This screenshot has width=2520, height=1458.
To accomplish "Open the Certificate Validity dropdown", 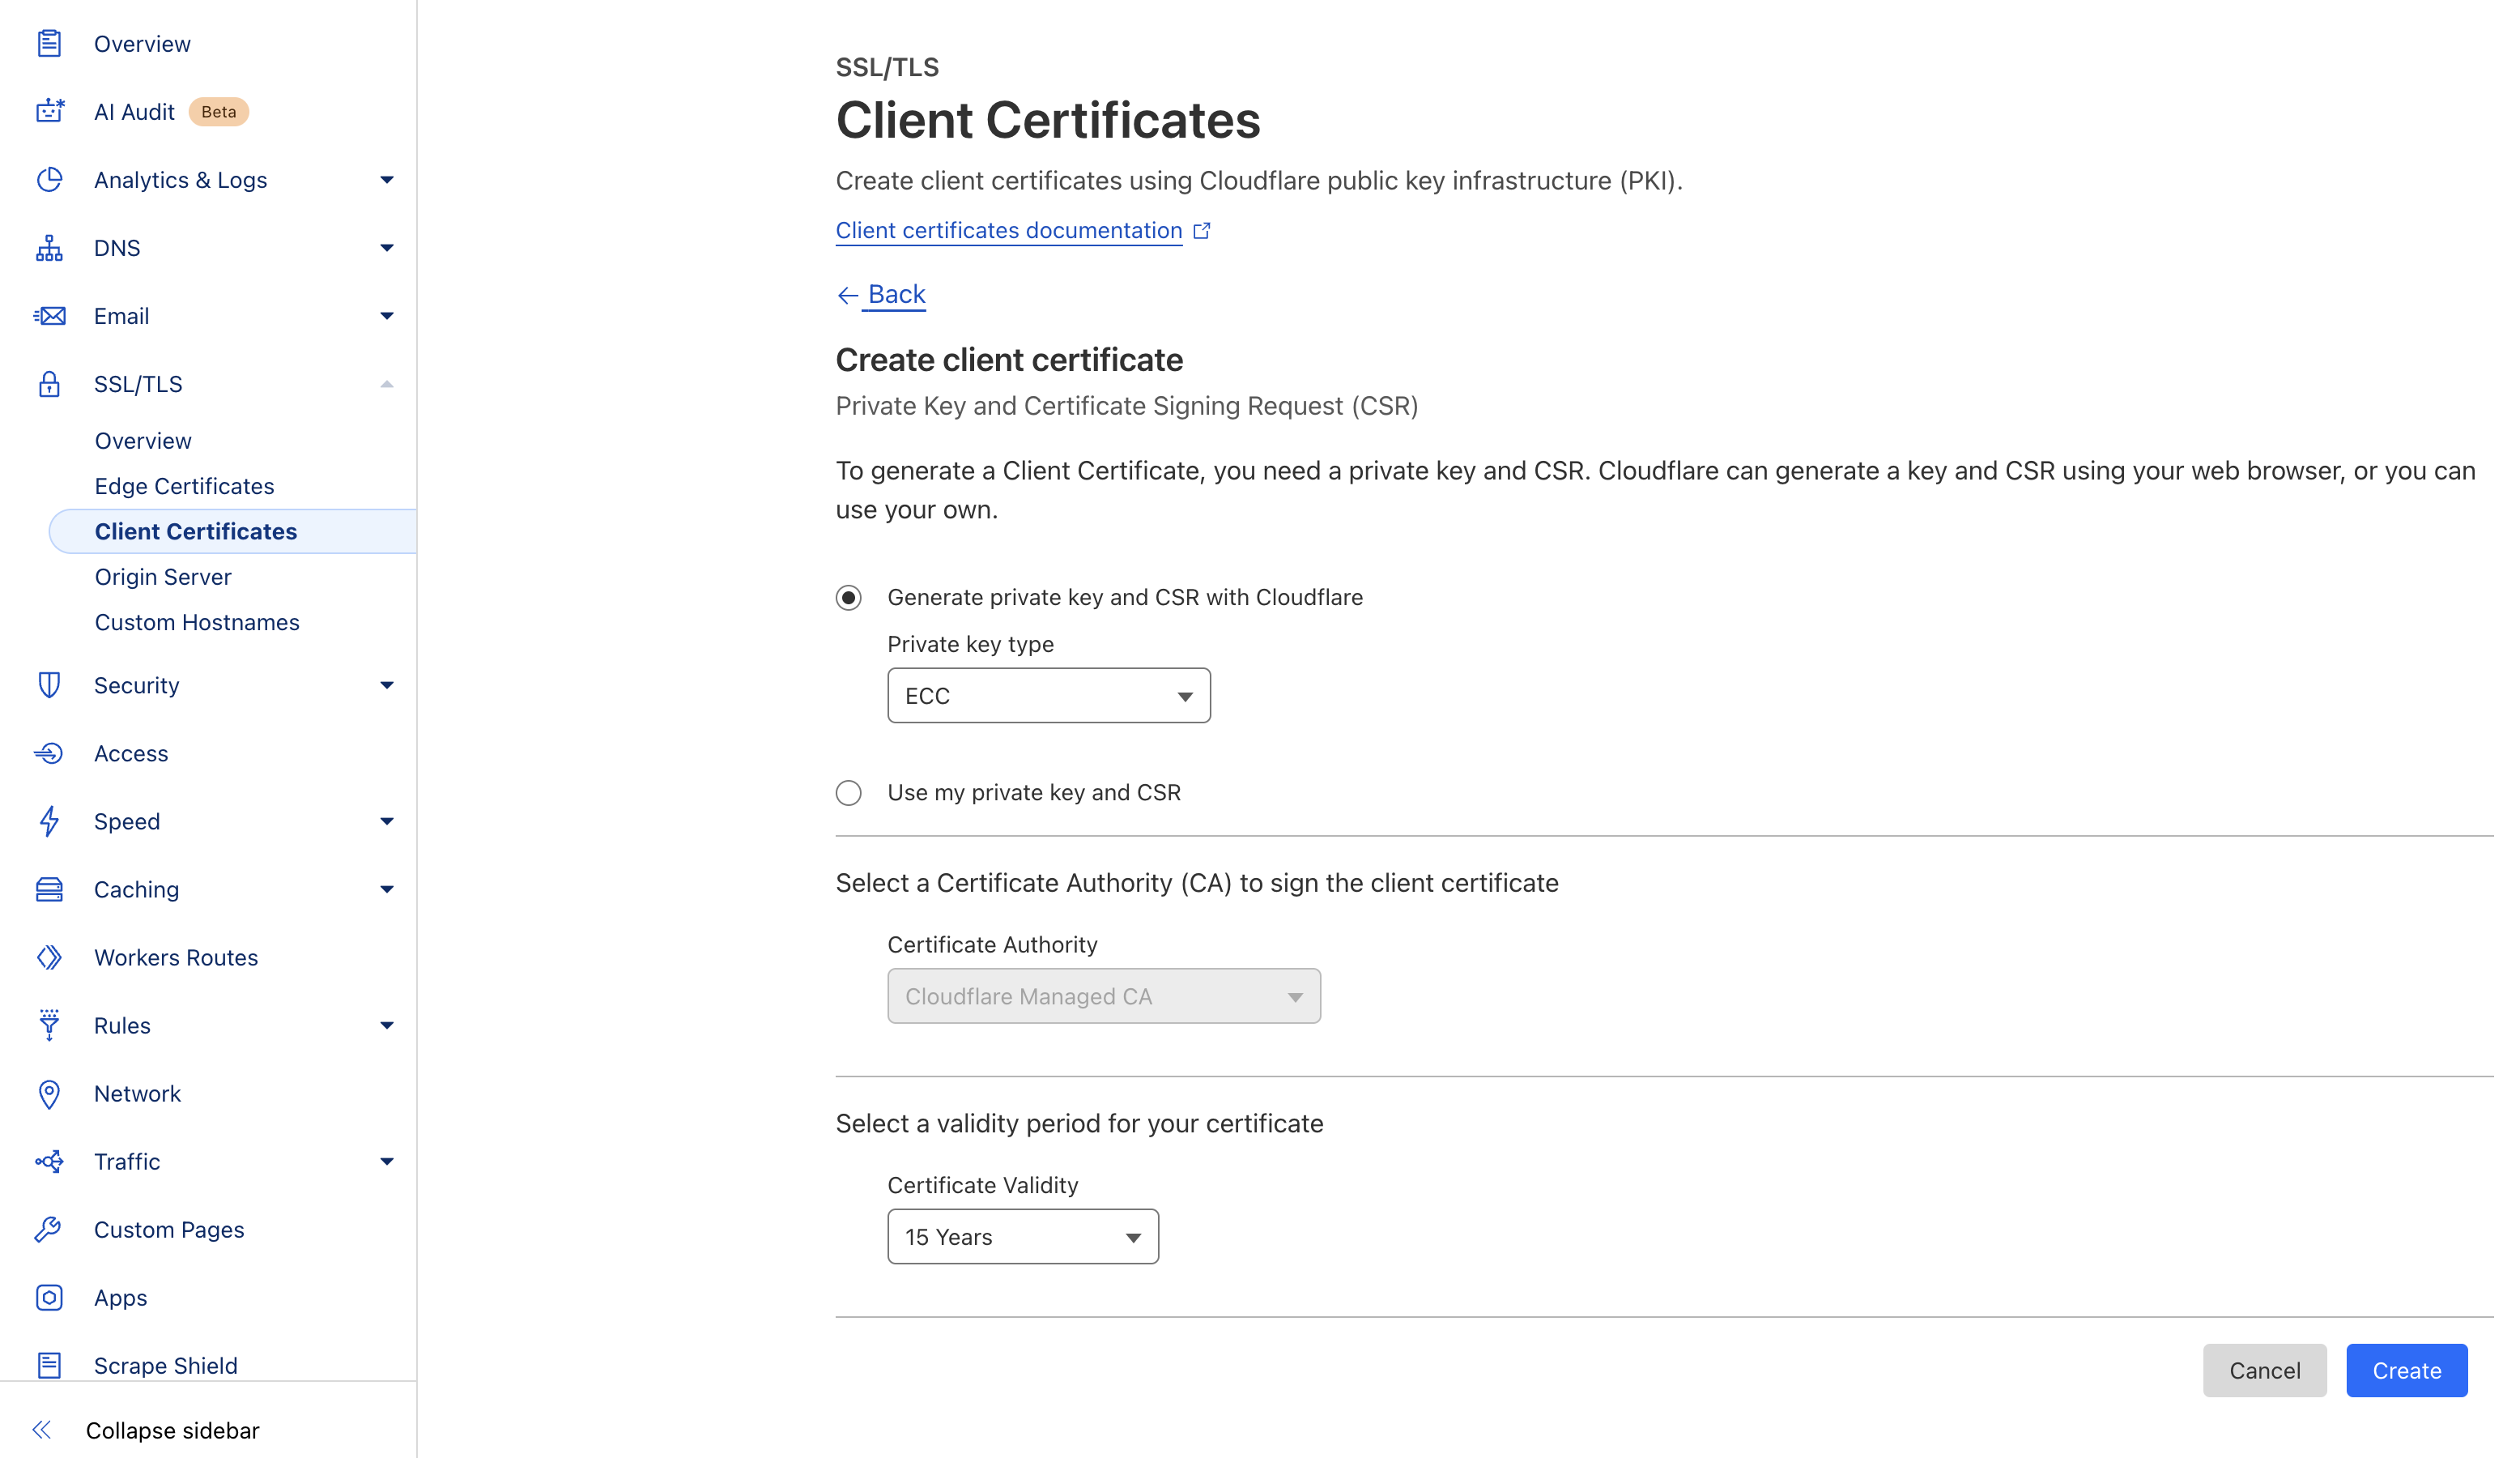I will point(1022,1237).
